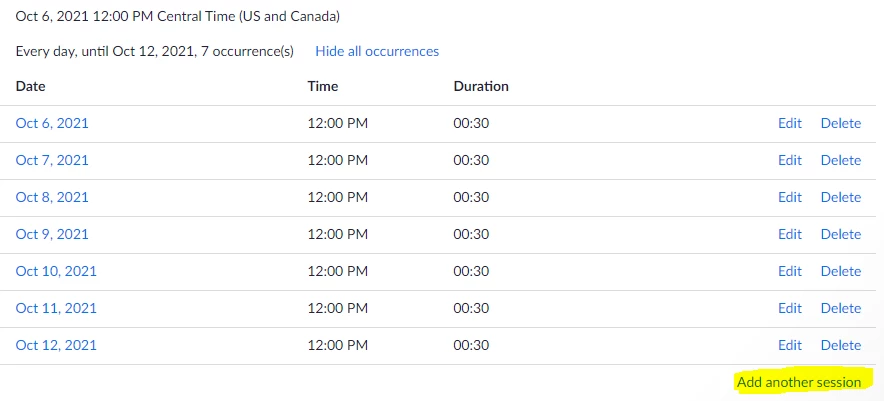Image resolution: width=884 pixels, height=401 pixels.
Task: Open the Oct 9, 2021 occurrence
Action: [52, 234]
